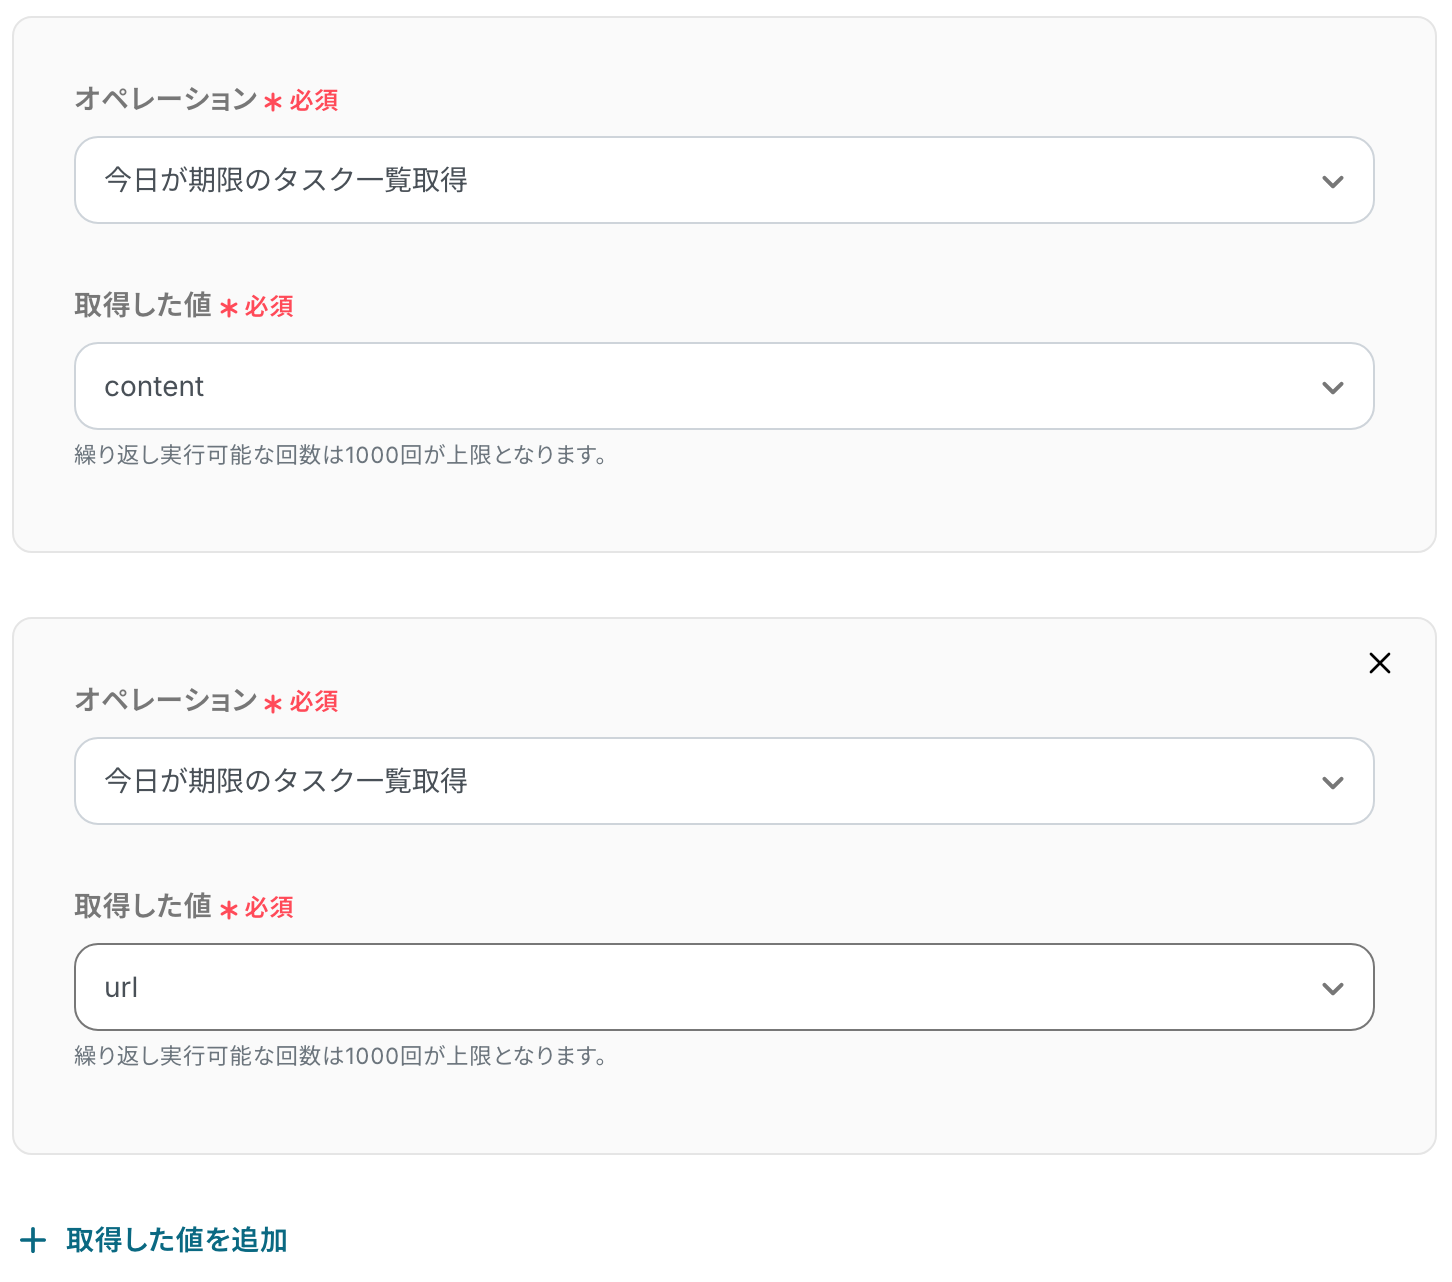Click the 取得した値 label above the url field
1452x1282 pixels.
(143, 906)
